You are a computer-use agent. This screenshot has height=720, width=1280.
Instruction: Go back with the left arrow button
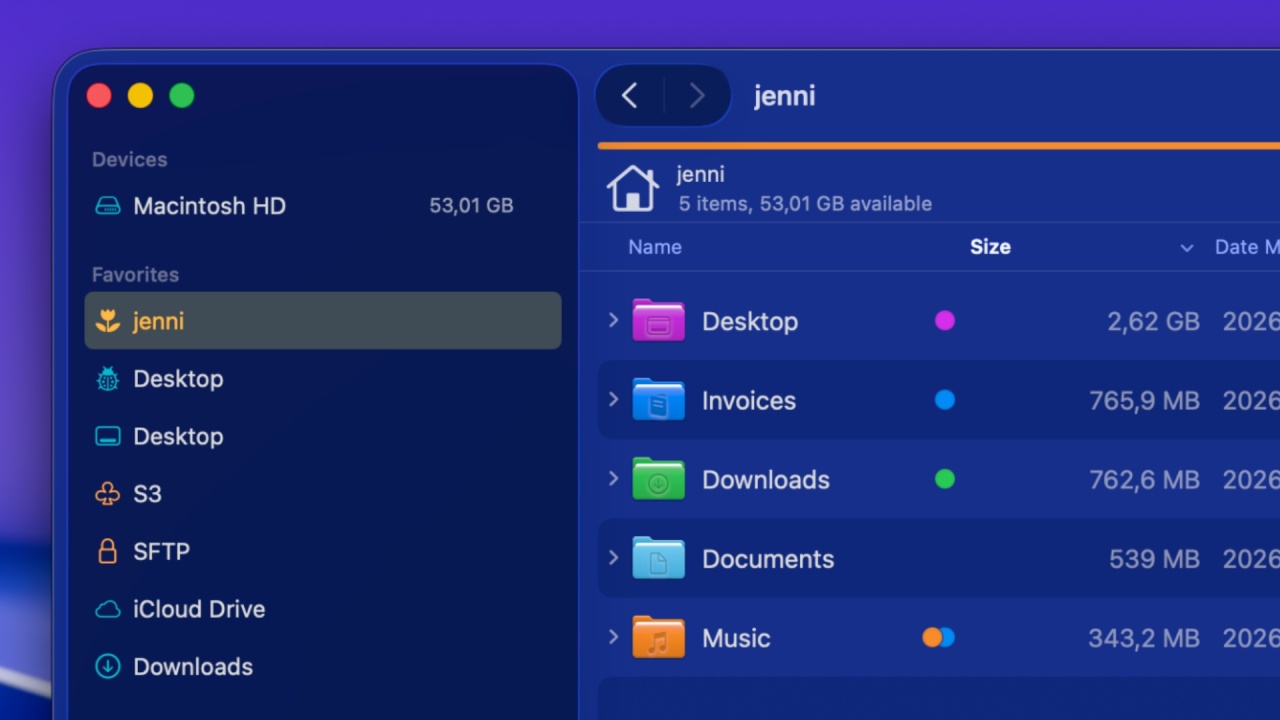(x=629, y=96)
